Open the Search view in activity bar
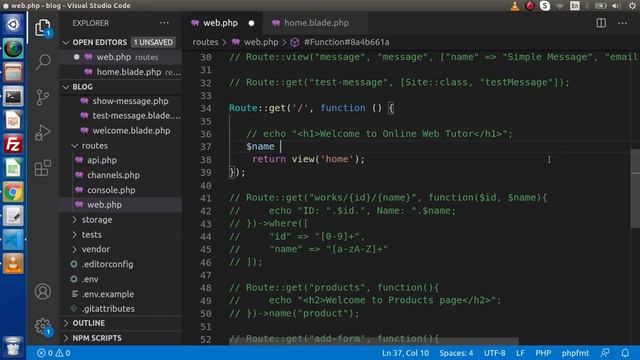Screen dimensions: 640x360 43,62
